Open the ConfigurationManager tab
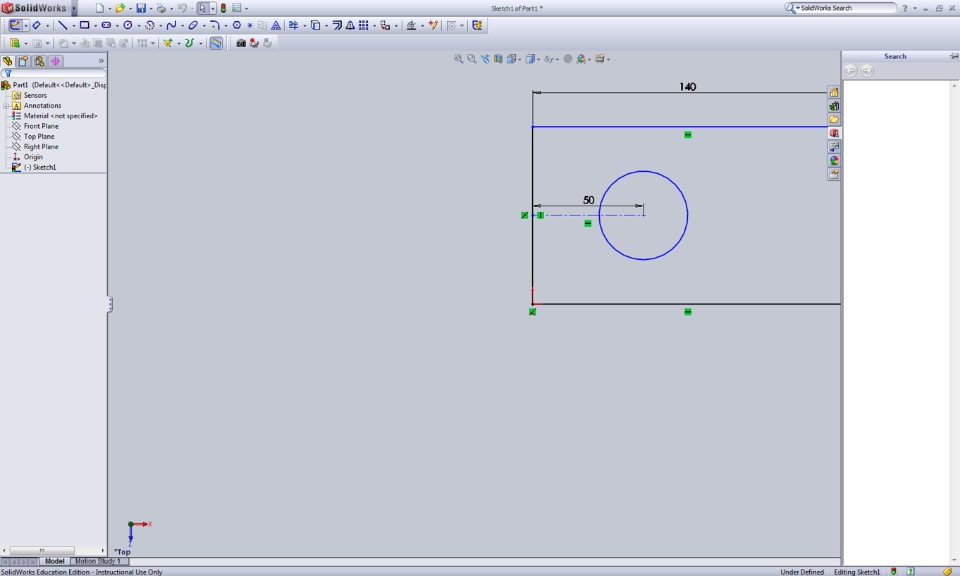 [39, 61]
